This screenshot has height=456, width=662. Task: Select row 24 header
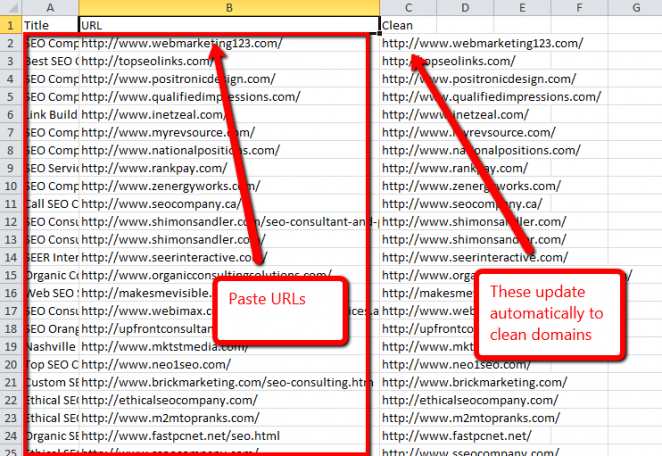click(11, 436)
